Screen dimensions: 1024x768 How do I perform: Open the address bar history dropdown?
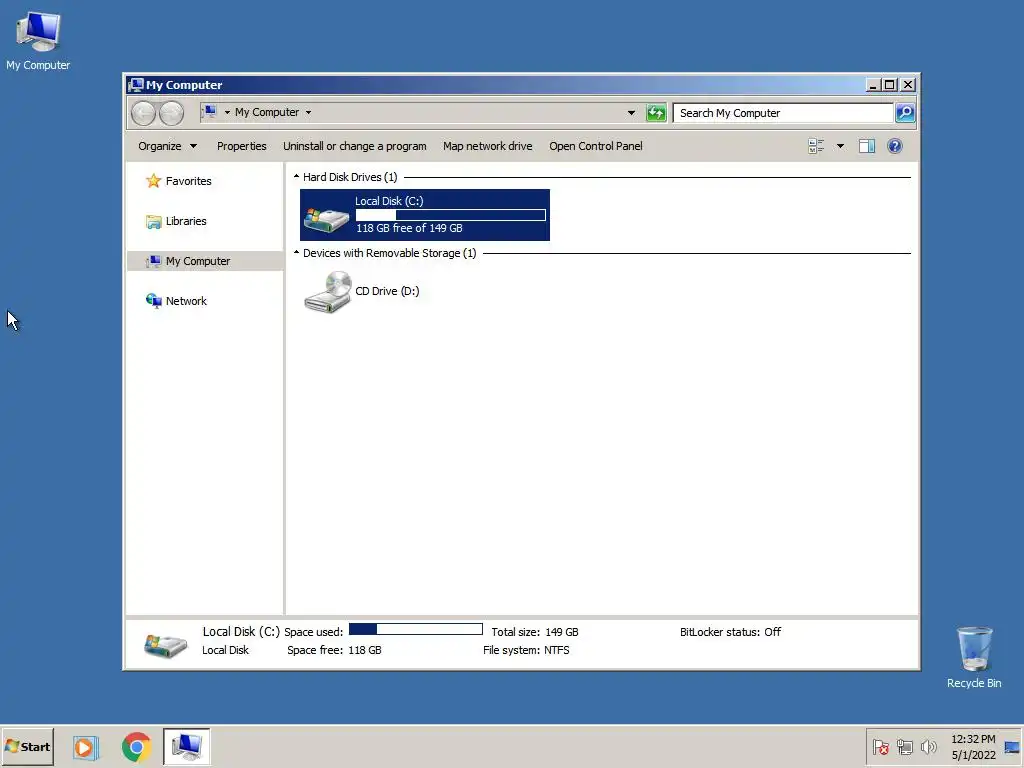pos(631,113)
